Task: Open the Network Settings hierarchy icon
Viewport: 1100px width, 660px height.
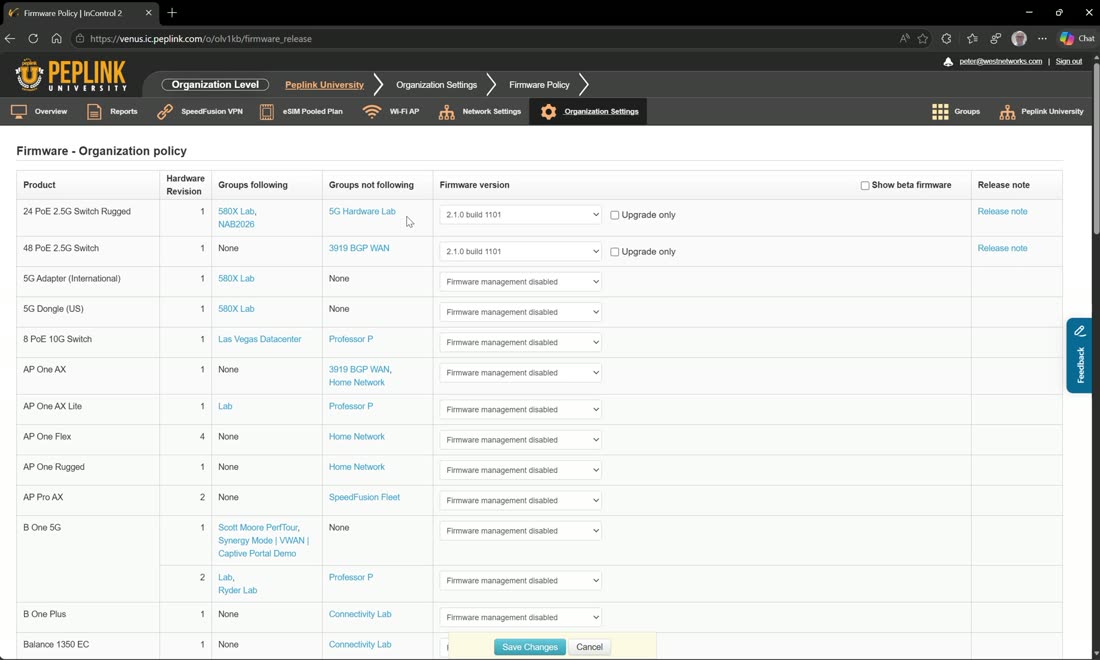Action: click(x=446, y=112)
